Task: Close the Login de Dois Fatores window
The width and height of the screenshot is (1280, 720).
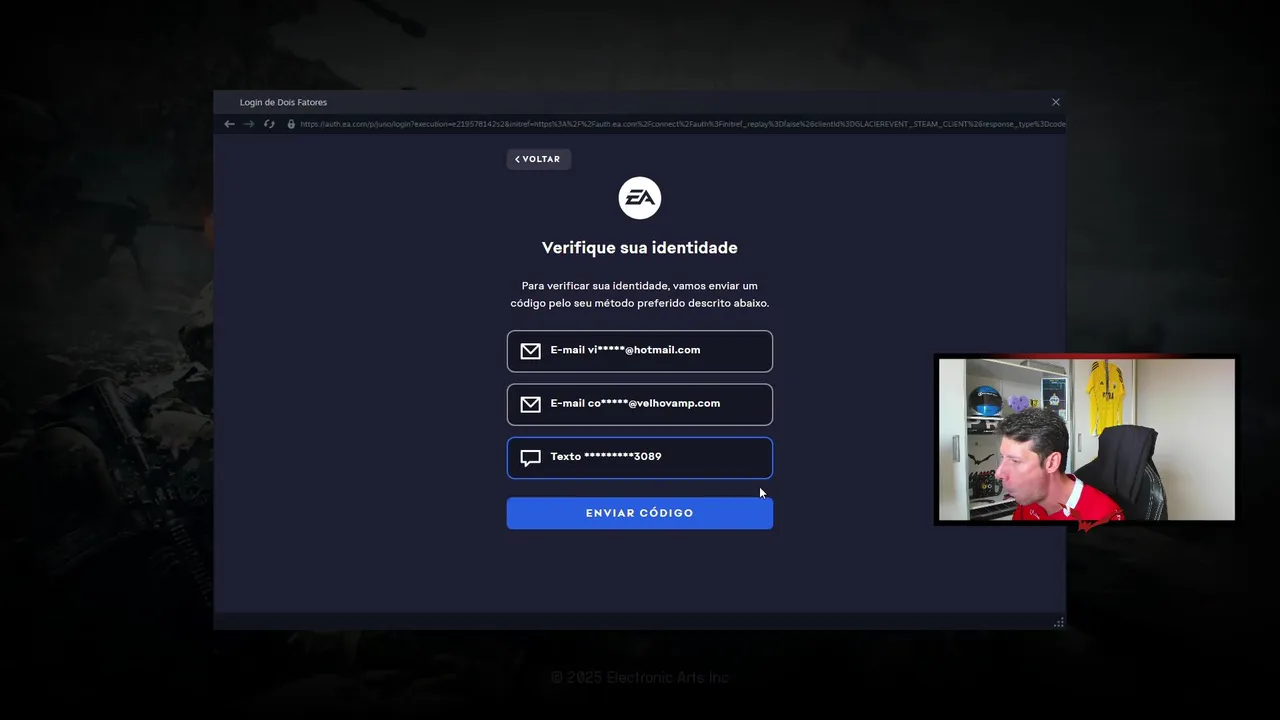Action: [x=1055, y=102]
